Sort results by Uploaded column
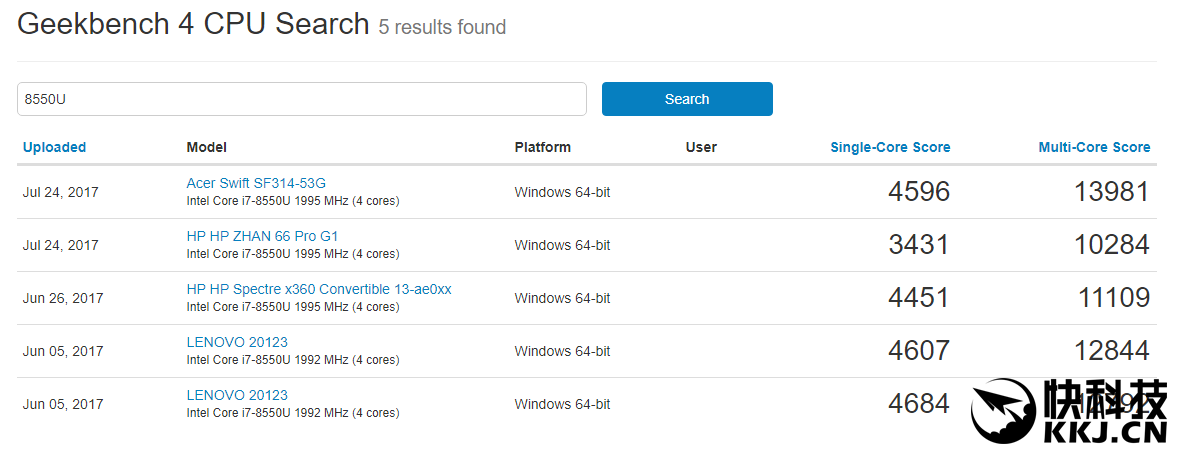The width and height of the screenshot is (1177, 454). pyautogui.click(x=54, y=147)
